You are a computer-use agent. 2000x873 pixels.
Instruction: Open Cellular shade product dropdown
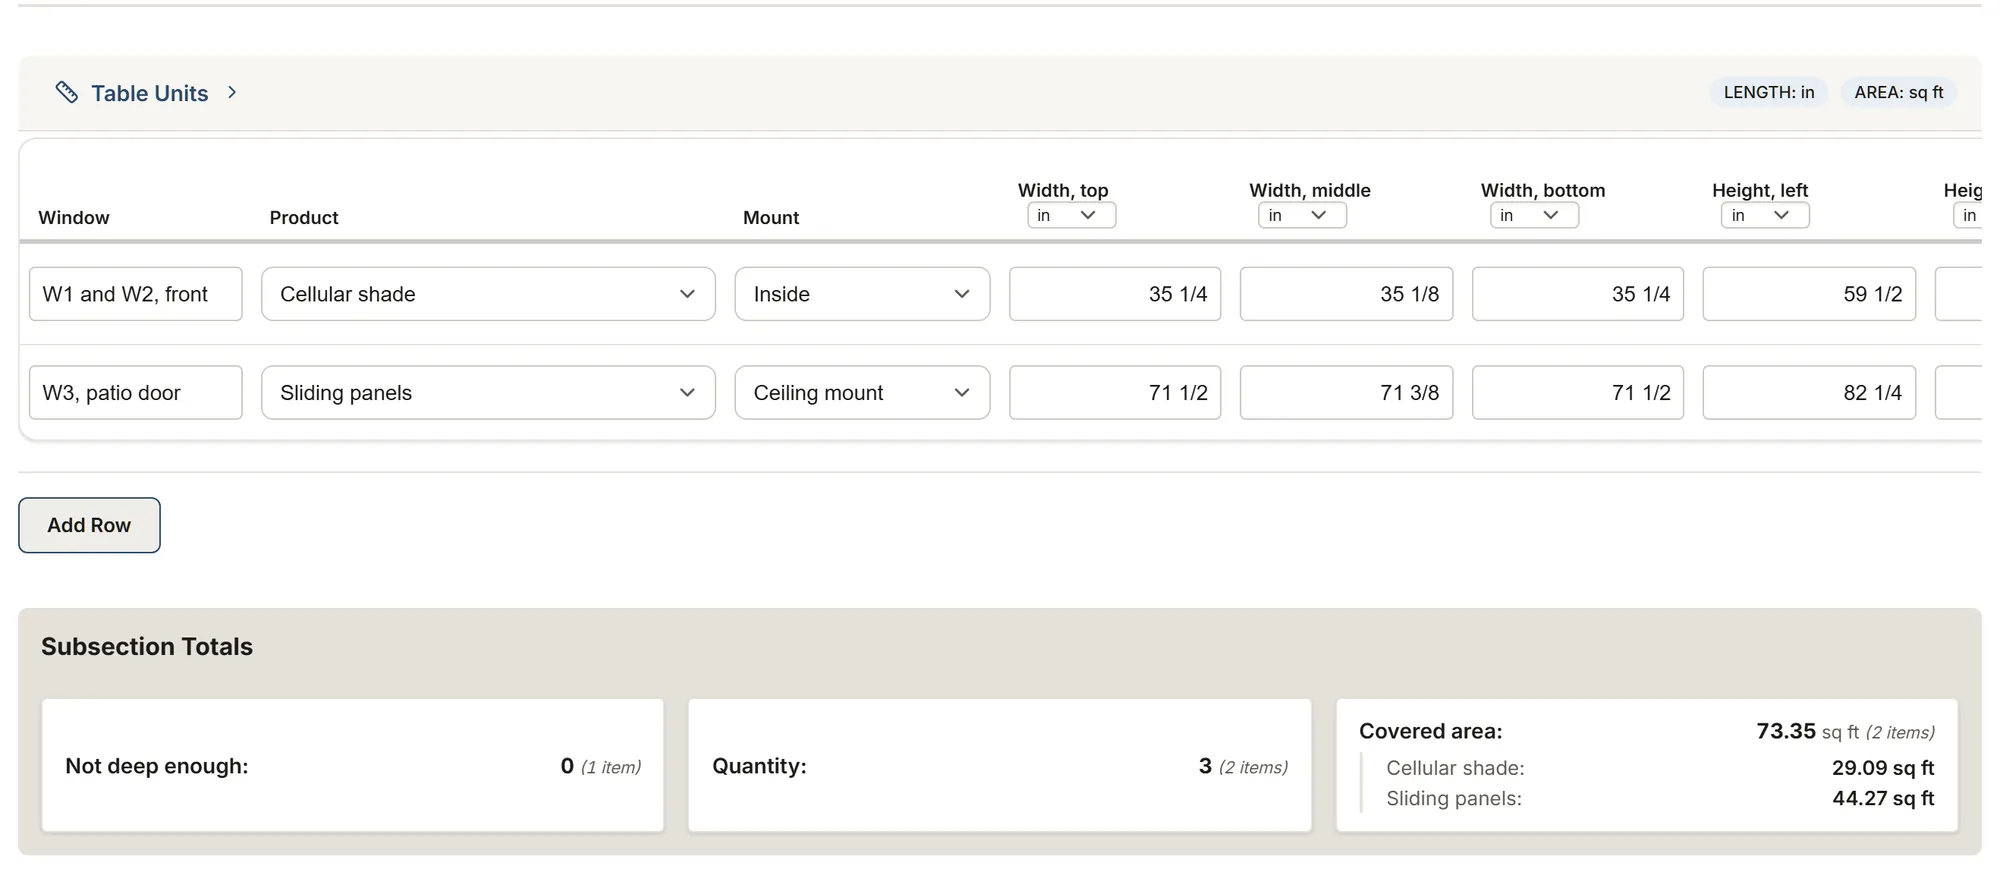pyautogui.click(x=488, y=294)
